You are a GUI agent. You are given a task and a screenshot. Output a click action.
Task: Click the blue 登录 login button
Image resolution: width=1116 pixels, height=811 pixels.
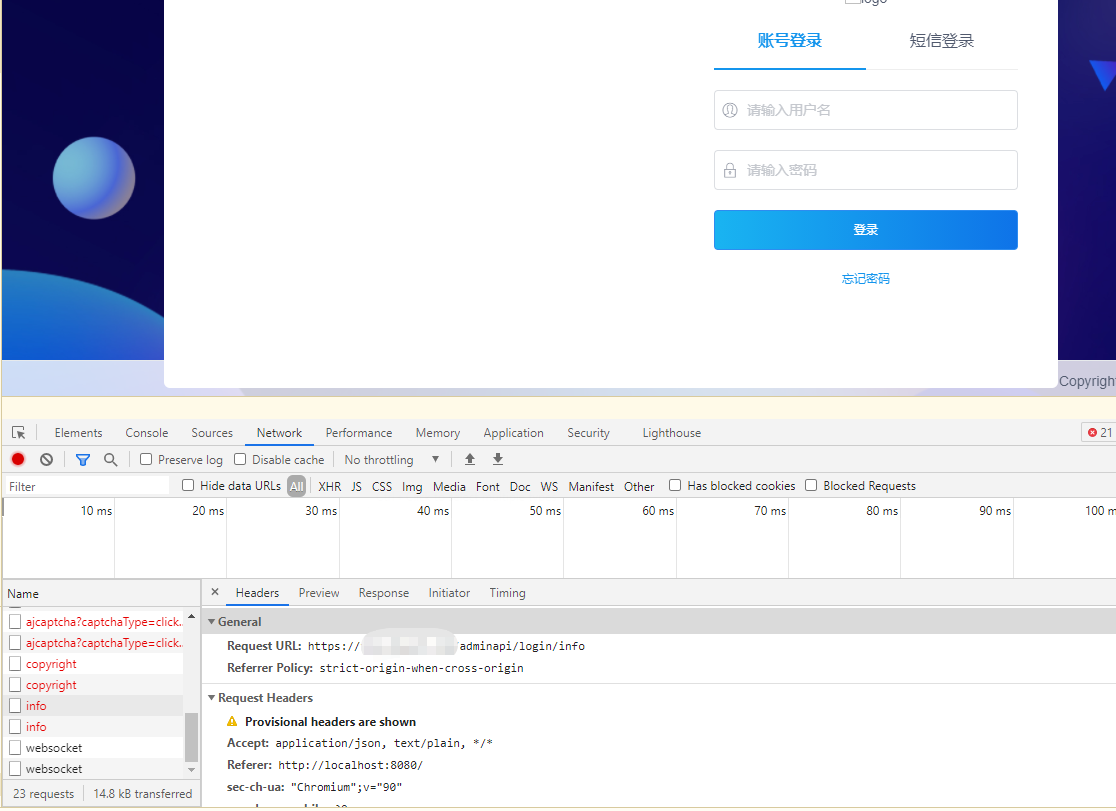pos(865,230)
